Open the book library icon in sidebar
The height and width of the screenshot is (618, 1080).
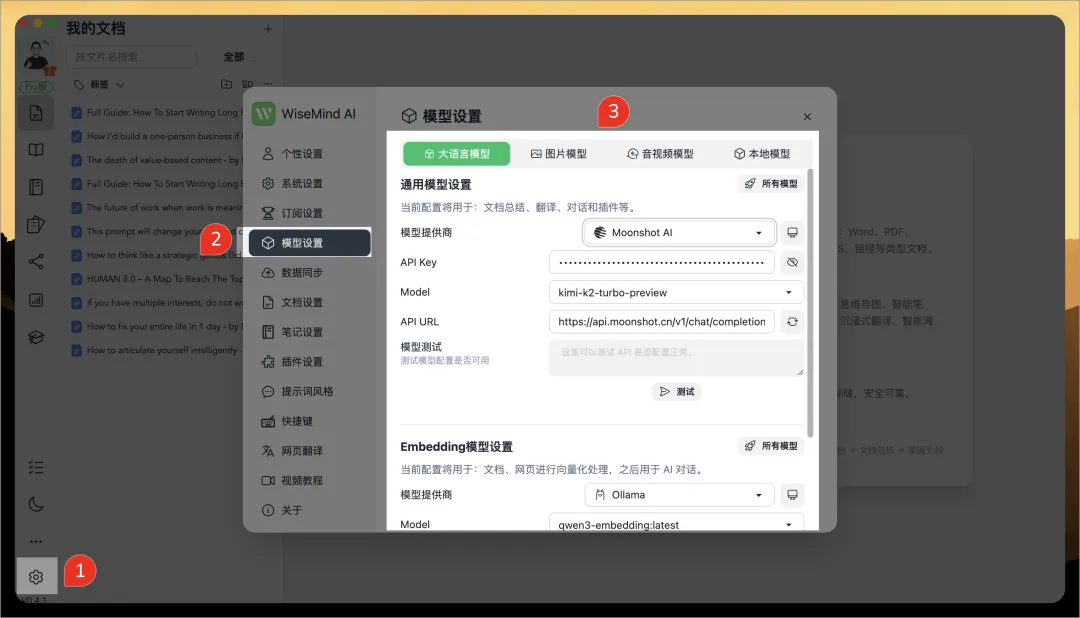coord(36,149)
